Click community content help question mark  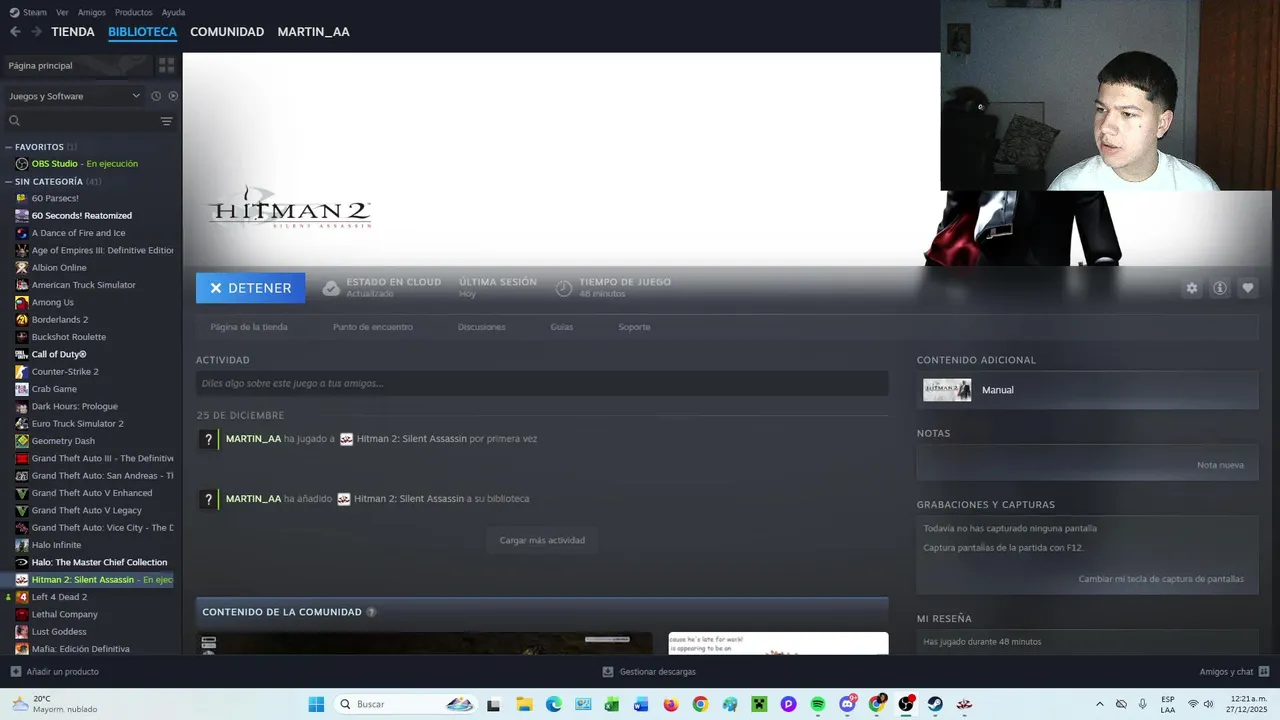coord(371,612)
